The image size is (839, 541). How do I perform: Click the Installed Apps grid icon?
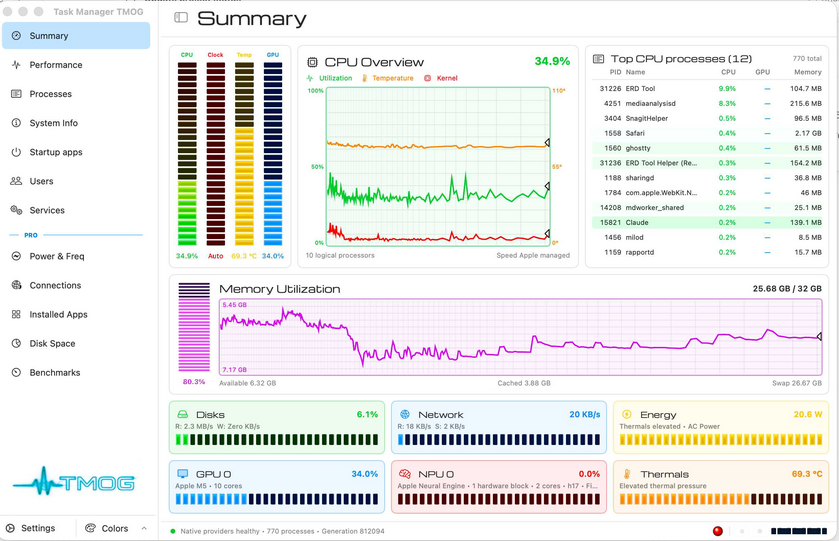pyautogui.click(x=16, y=314)
